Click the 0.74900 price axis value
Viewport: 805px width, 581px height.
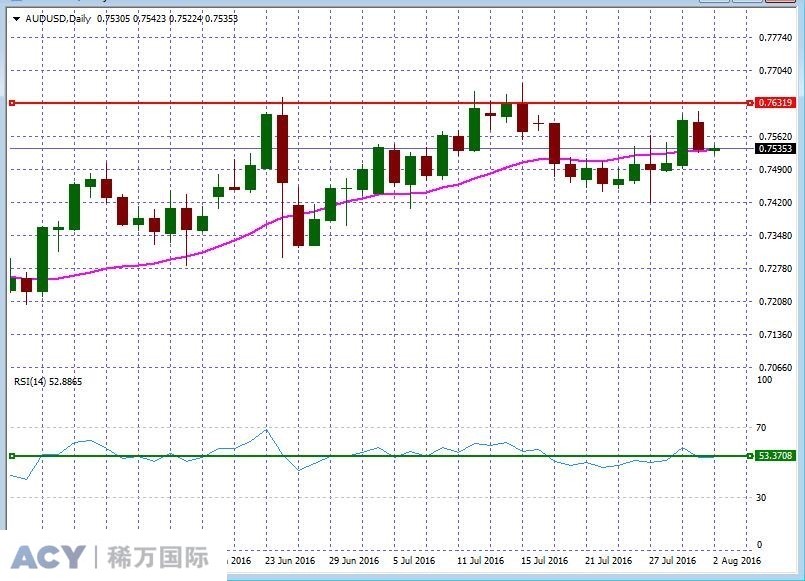pyautogui.click(x=775, y=169)
